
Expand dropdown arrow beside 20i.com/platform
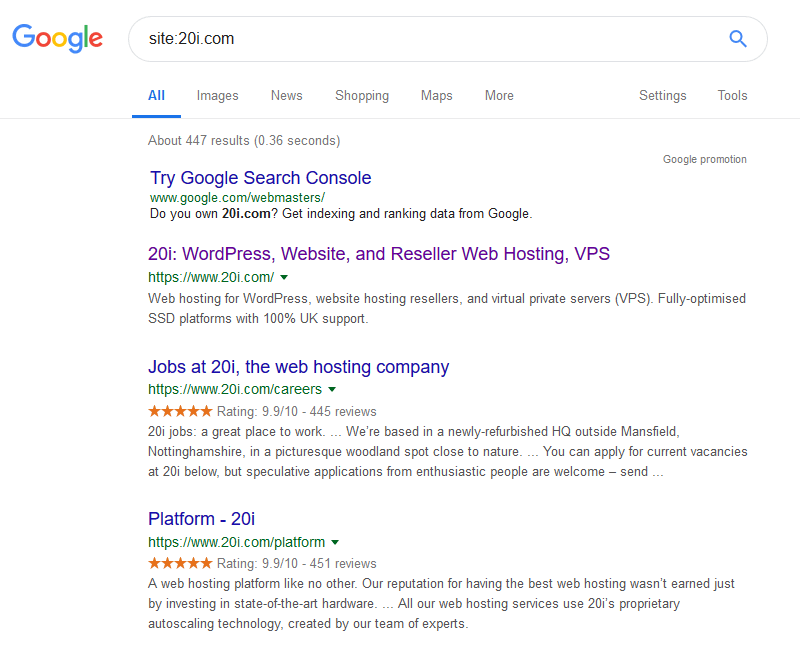pos(335,542)
